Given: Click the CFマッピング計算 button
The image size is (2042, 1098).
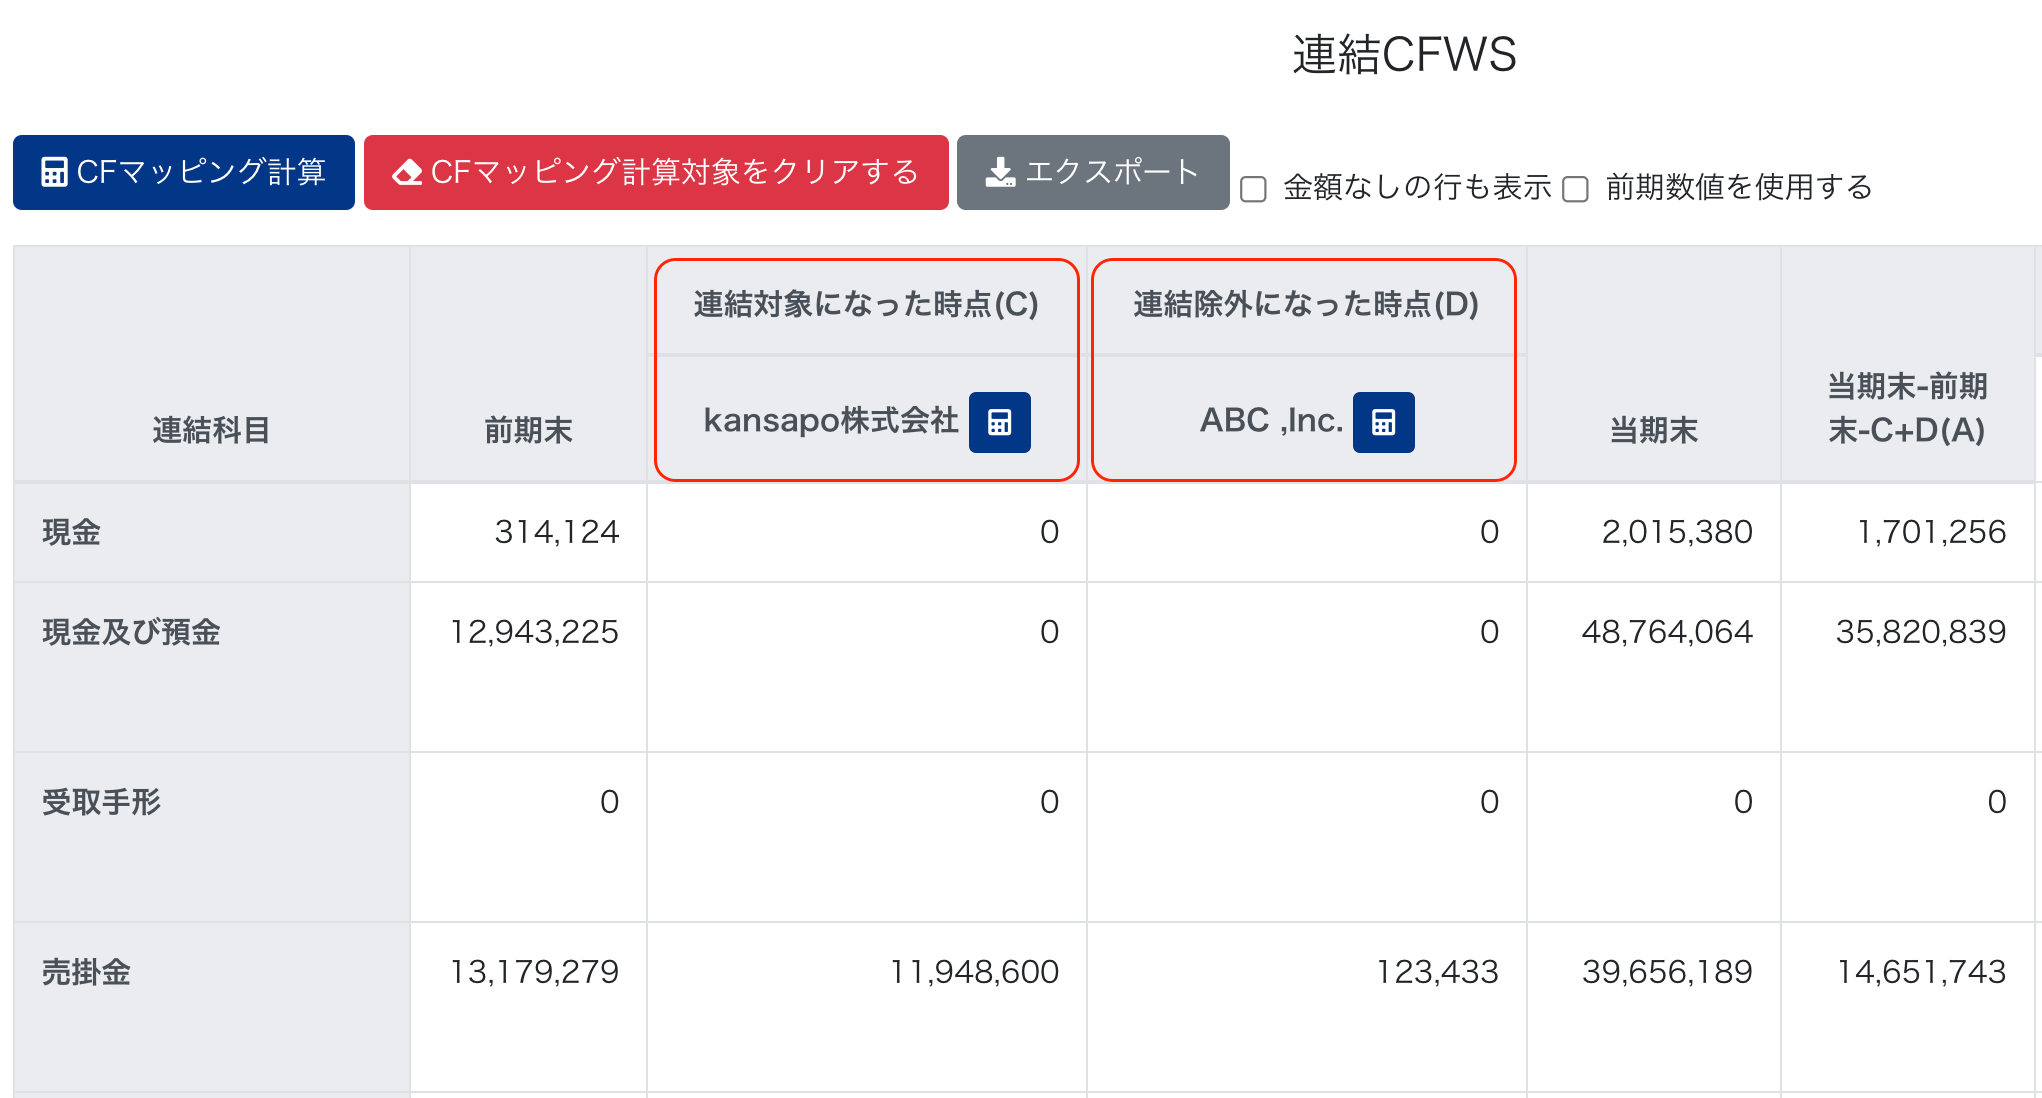Looking at the screenshot, I should coord(184,172).
